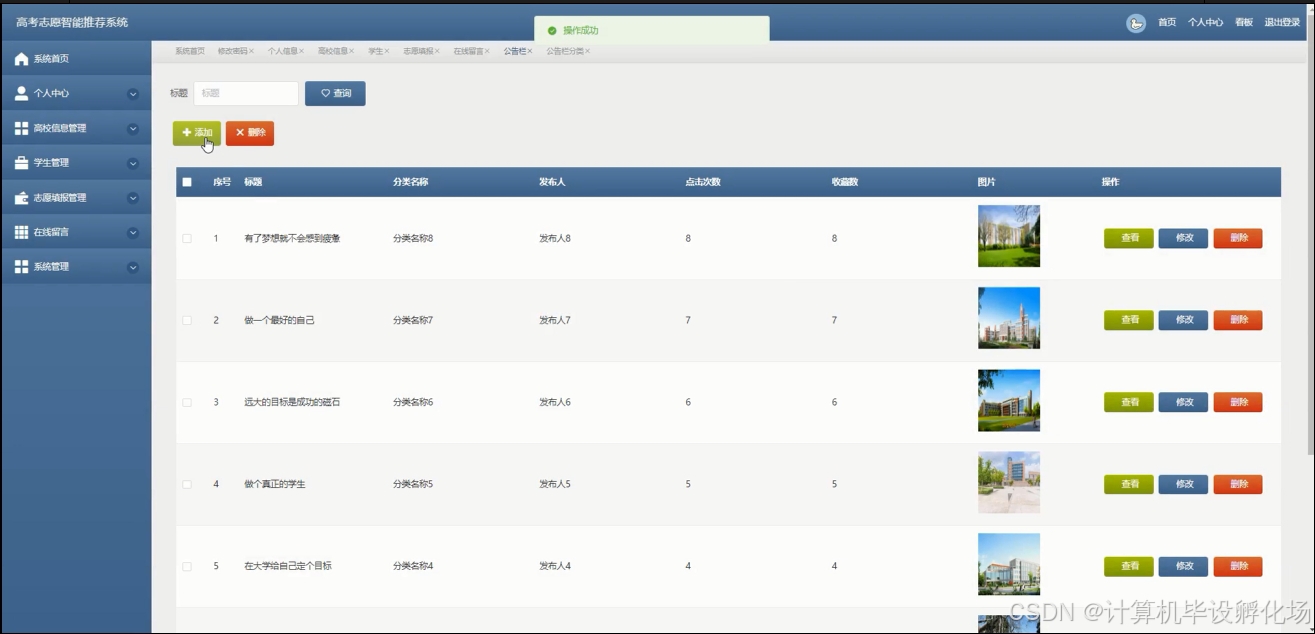The image size is (1315, 634).
Task: Close the 学生 tab with its X
Action: (387, 51)
